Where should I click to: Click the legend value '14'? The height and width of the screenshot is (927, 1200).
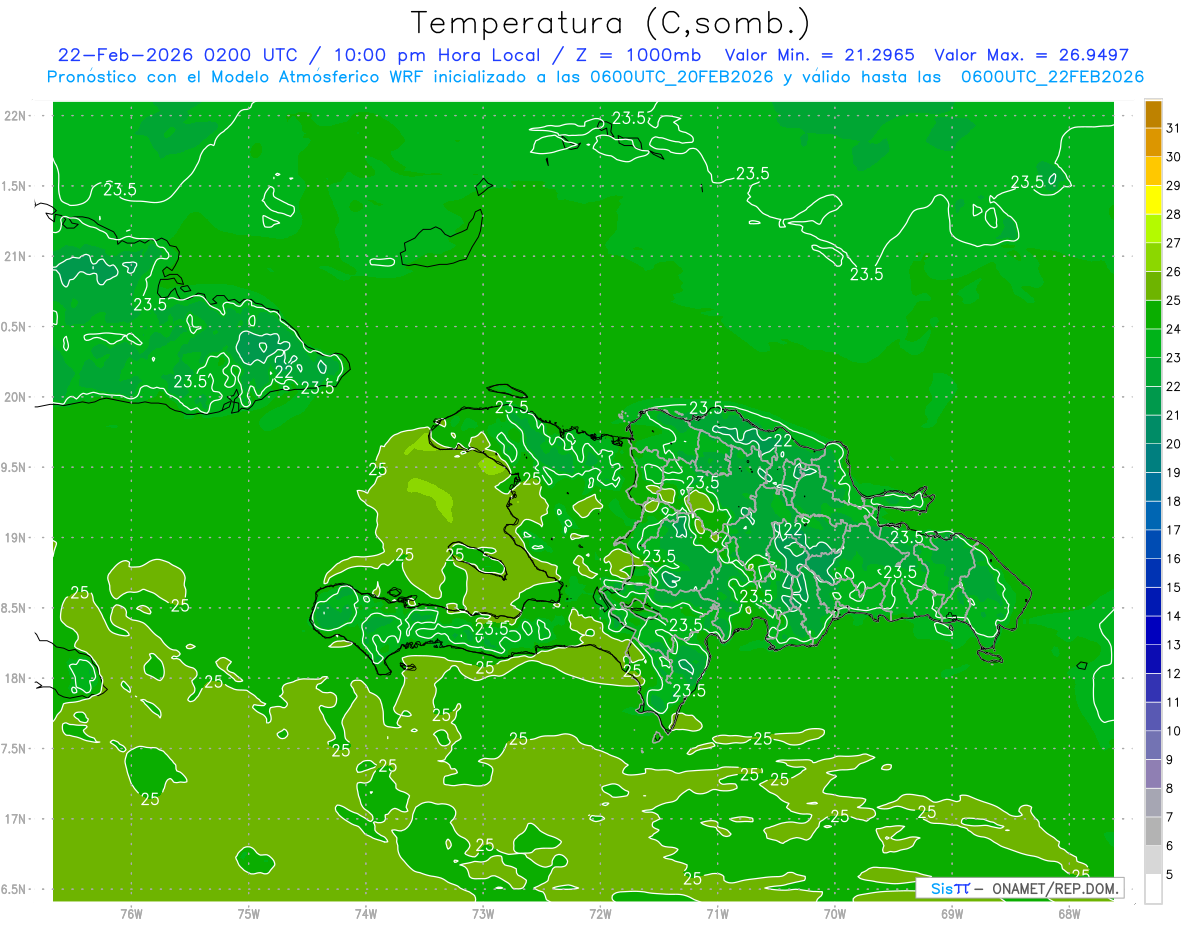click(x=1174, y=616)
